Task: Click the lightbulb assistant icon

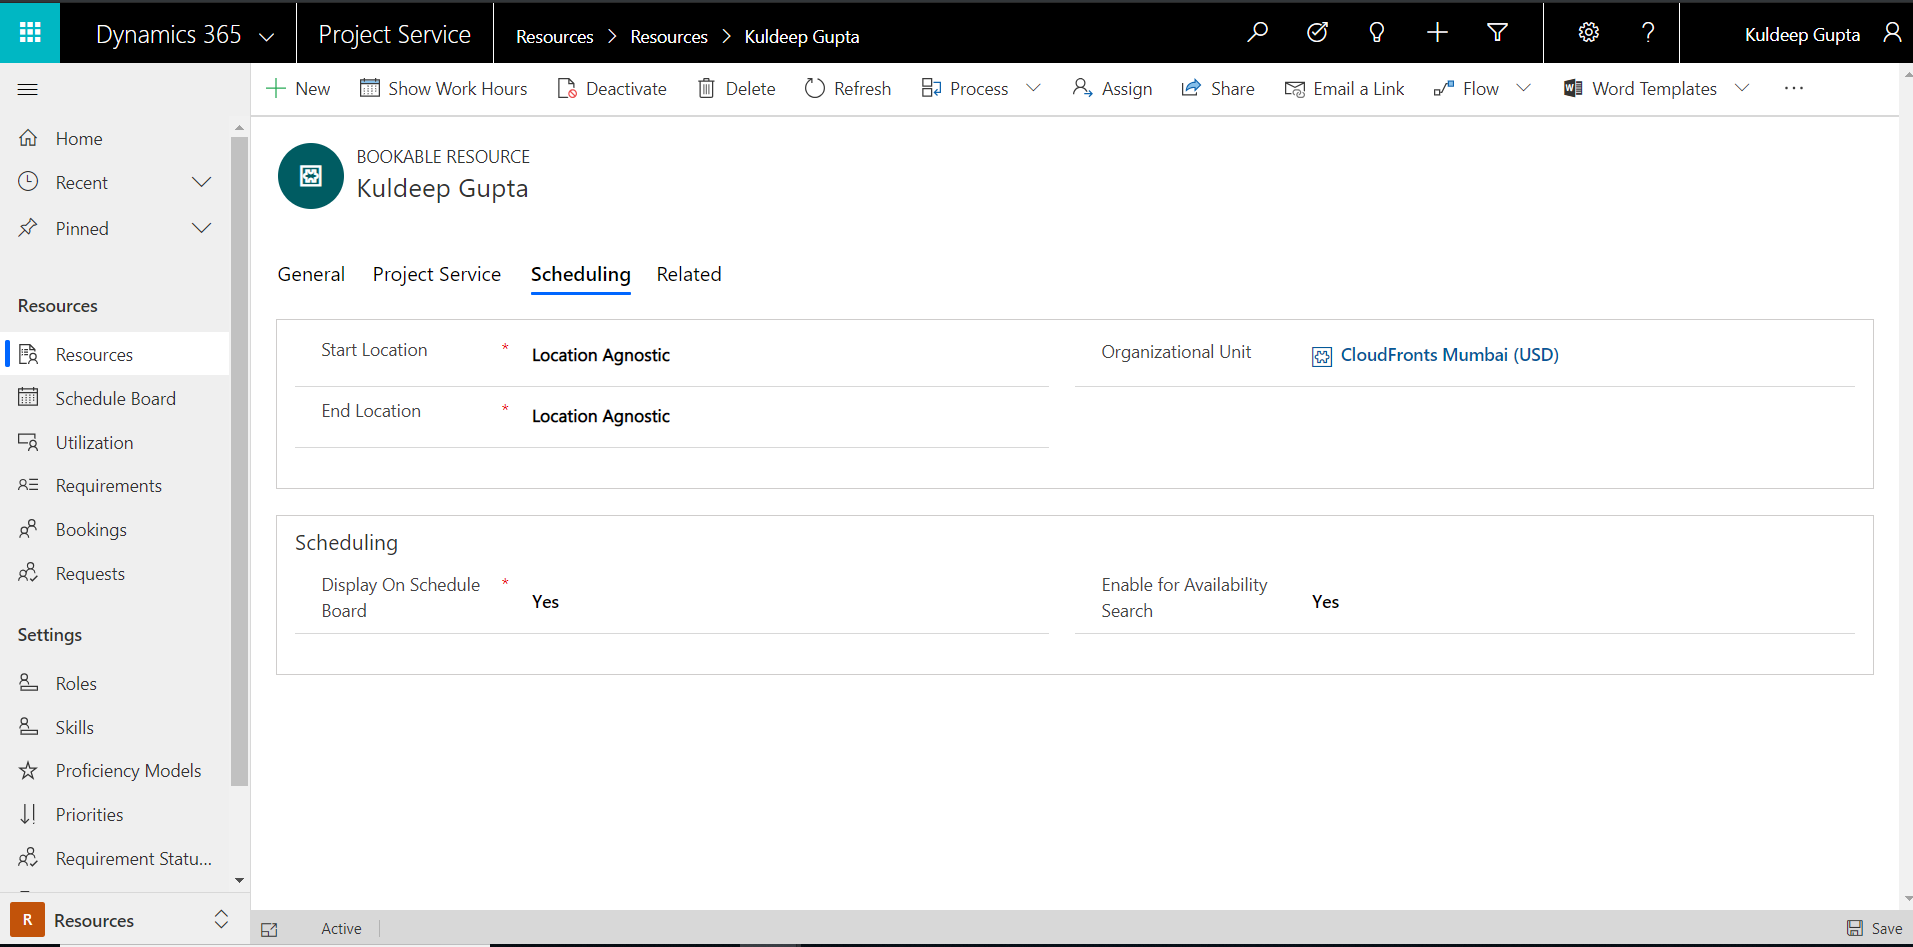Action: coord(1377,33)
